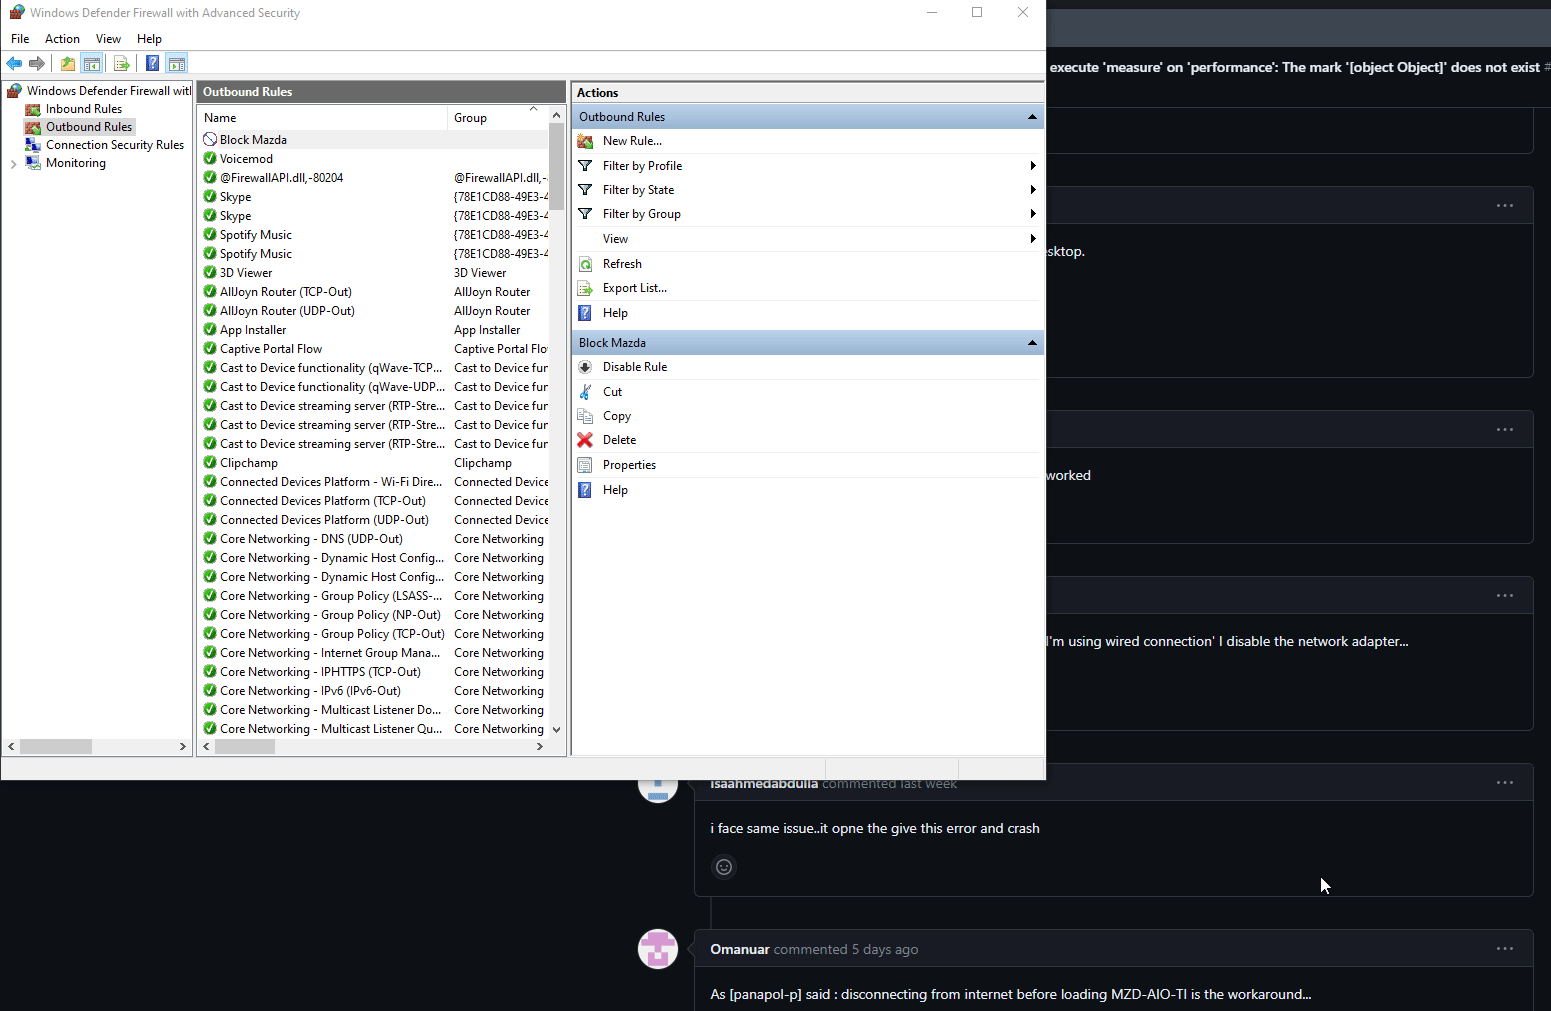This screenshot has height=1011, width=1551.
Task: Click the Forward arrow toolbar icon
Action: point(37,64)
